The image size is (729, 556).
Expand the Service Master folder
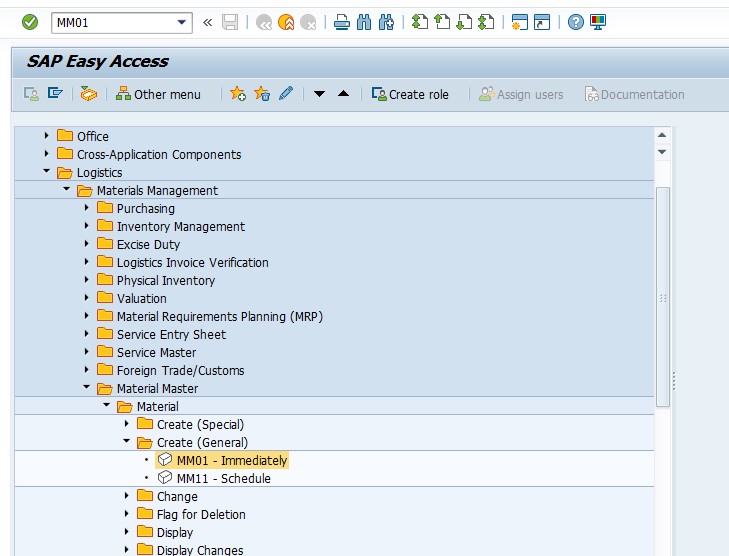[x=86, y=351]
